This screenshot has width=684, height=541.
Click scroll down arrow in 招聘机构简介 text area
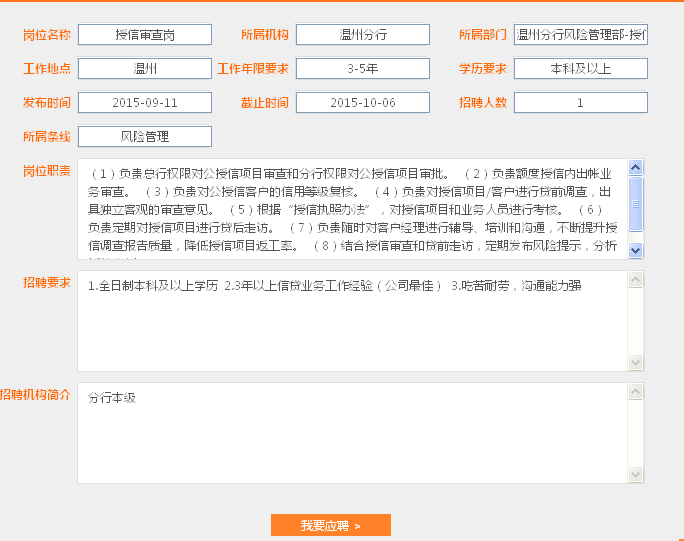pos(636,473)
